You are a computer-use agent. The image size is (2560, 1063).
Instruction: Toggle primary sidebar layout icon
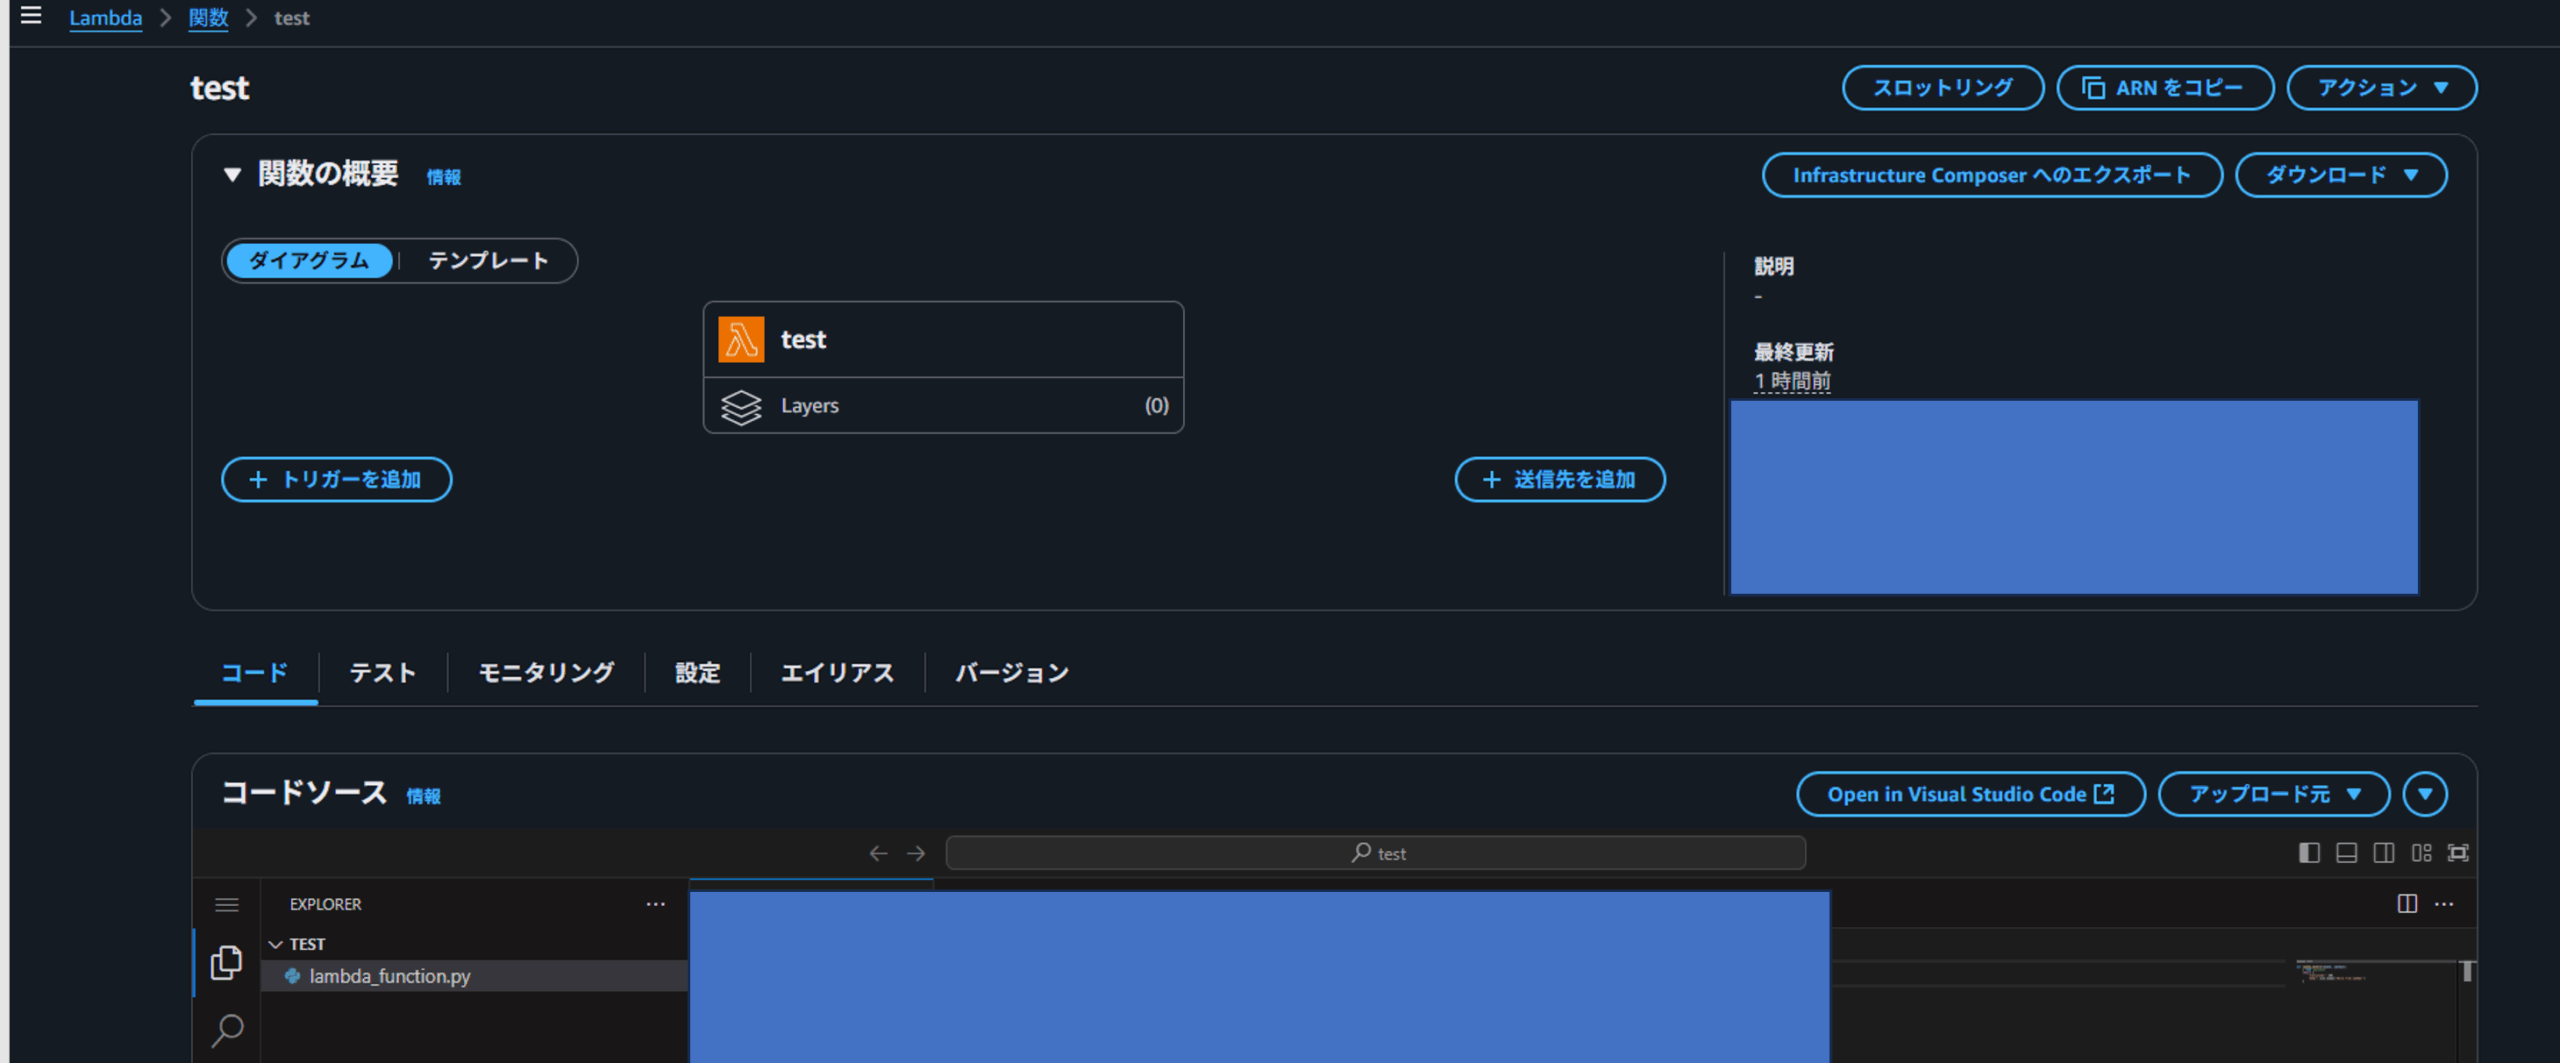2309,853
